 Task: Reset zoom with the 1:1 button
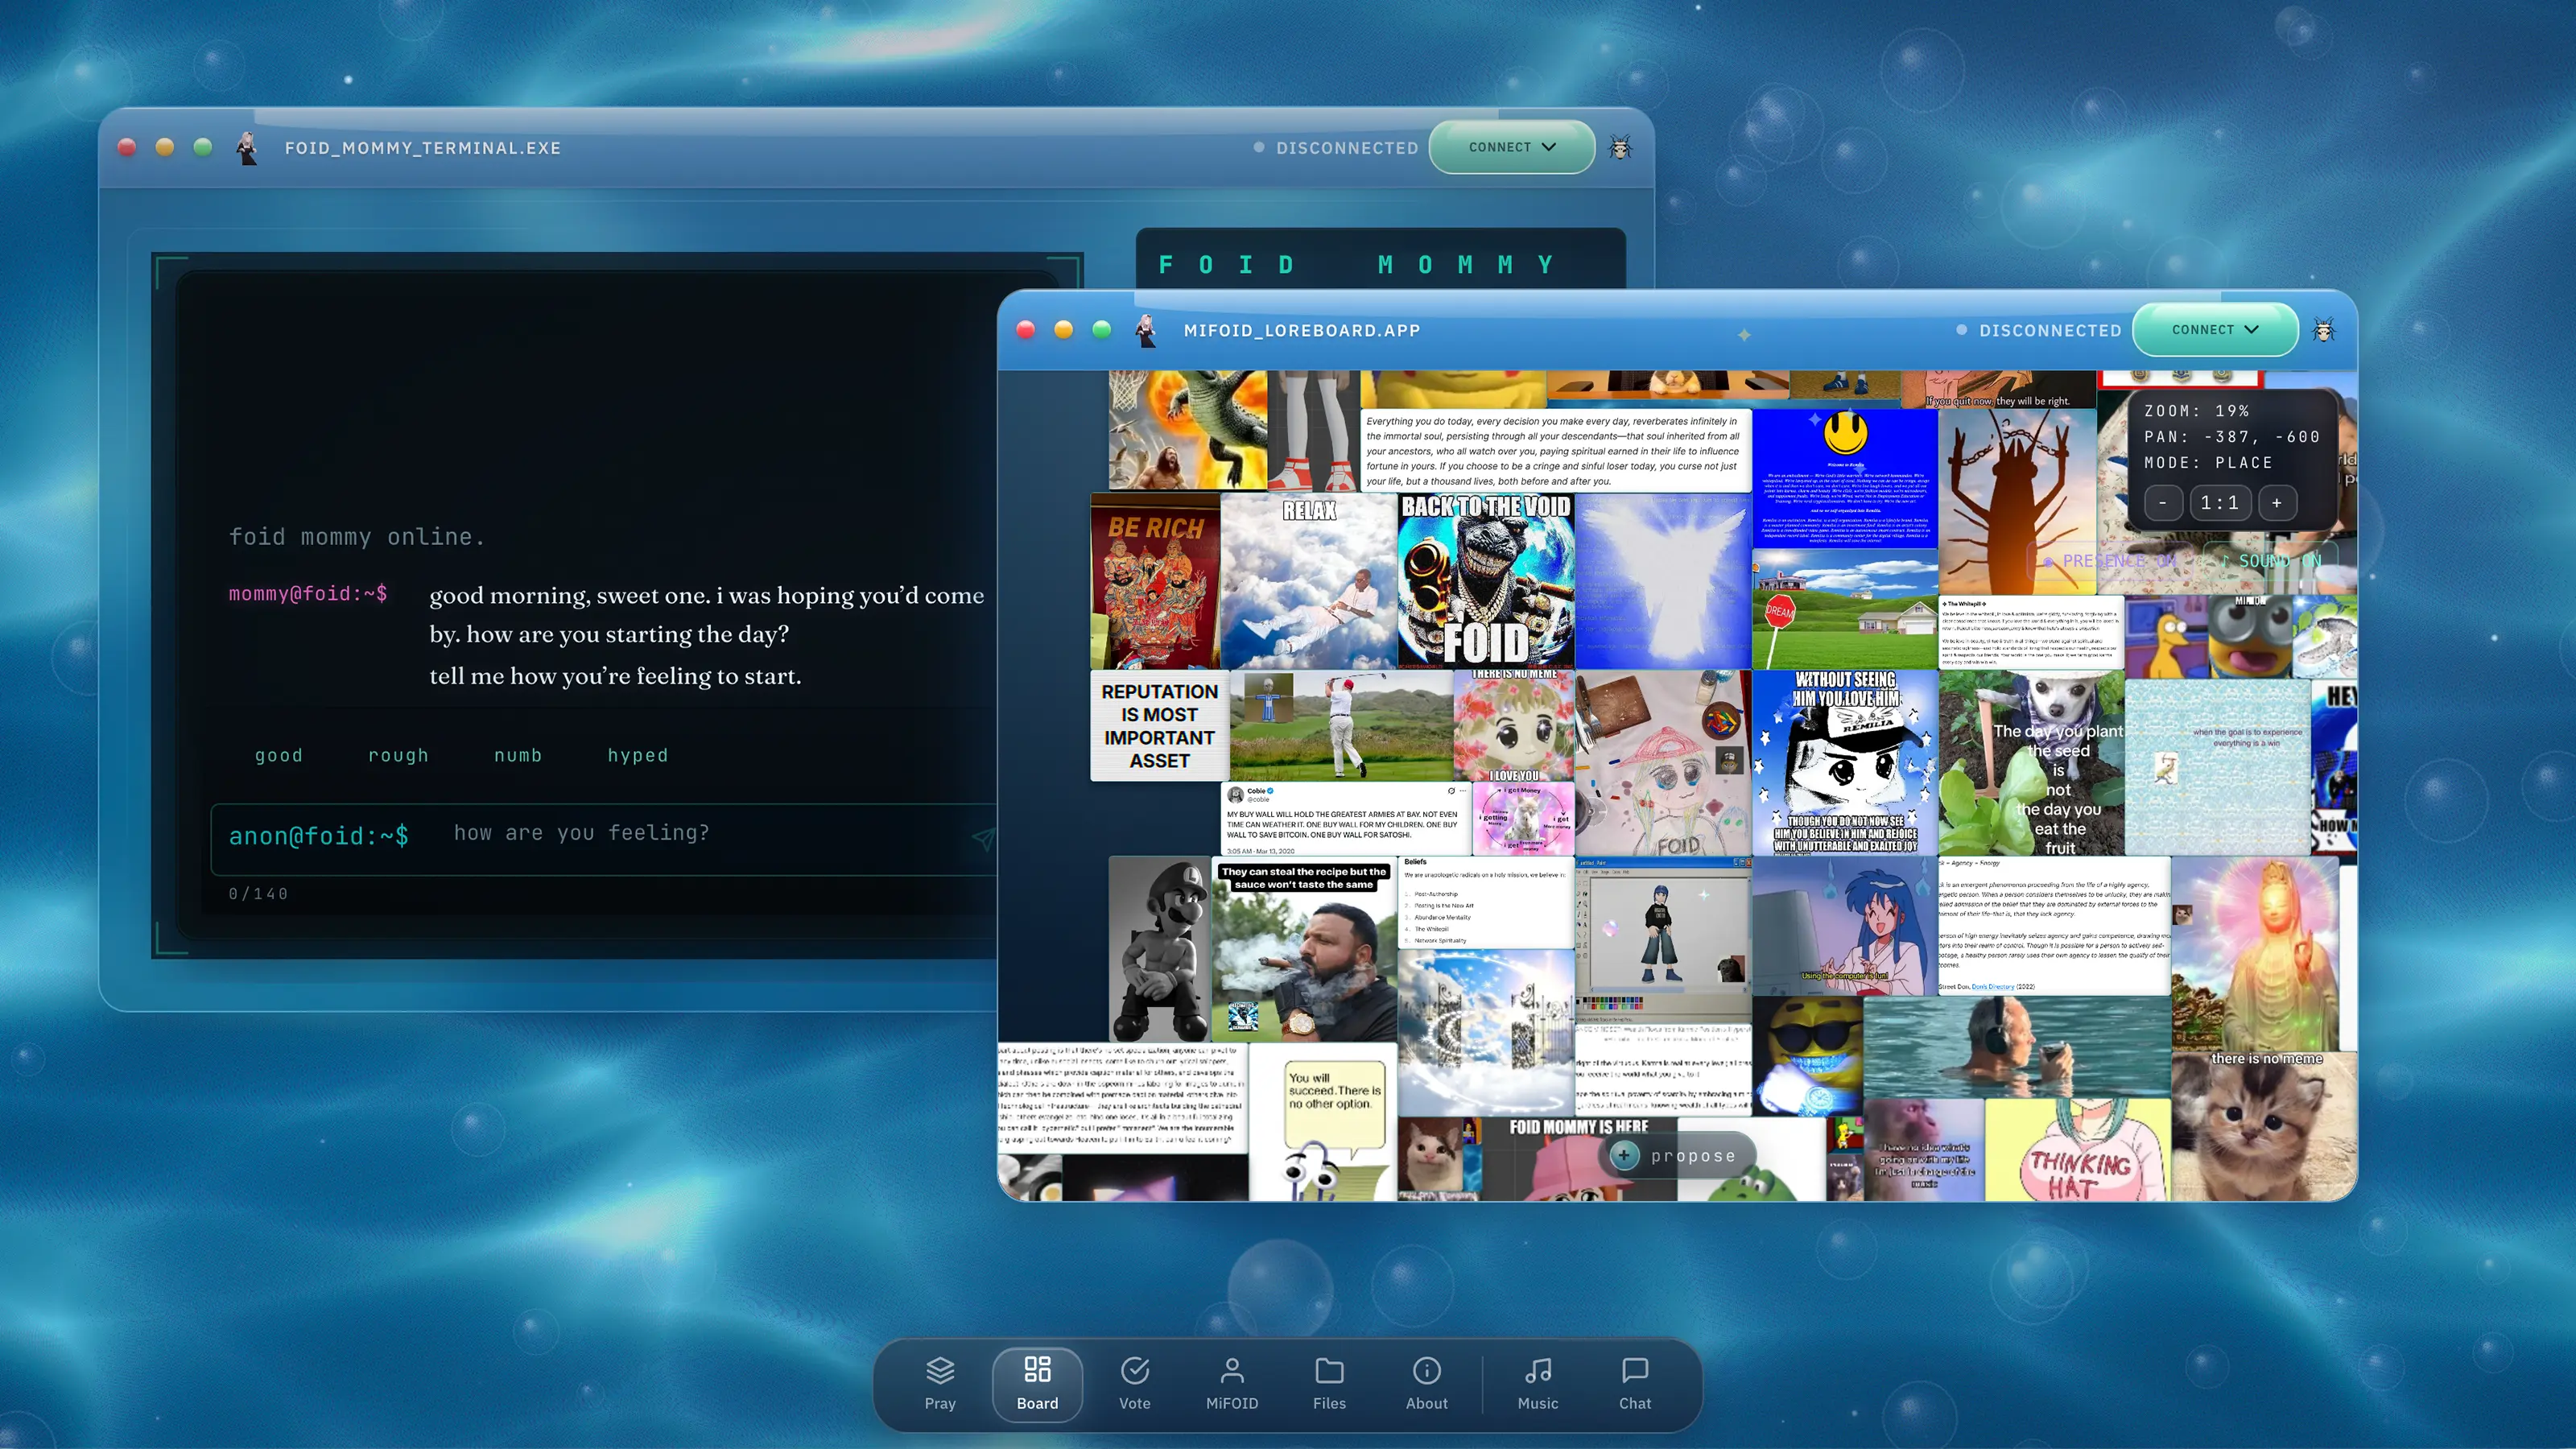(x=2220, y=503)
